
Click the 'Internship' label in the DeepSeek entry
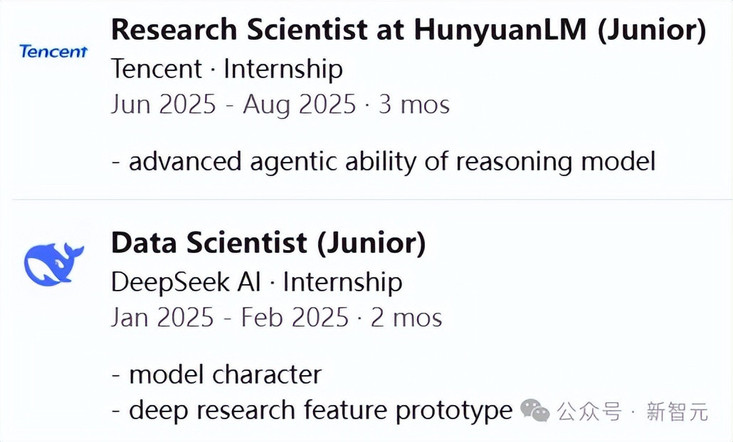(x=343, y=283)
